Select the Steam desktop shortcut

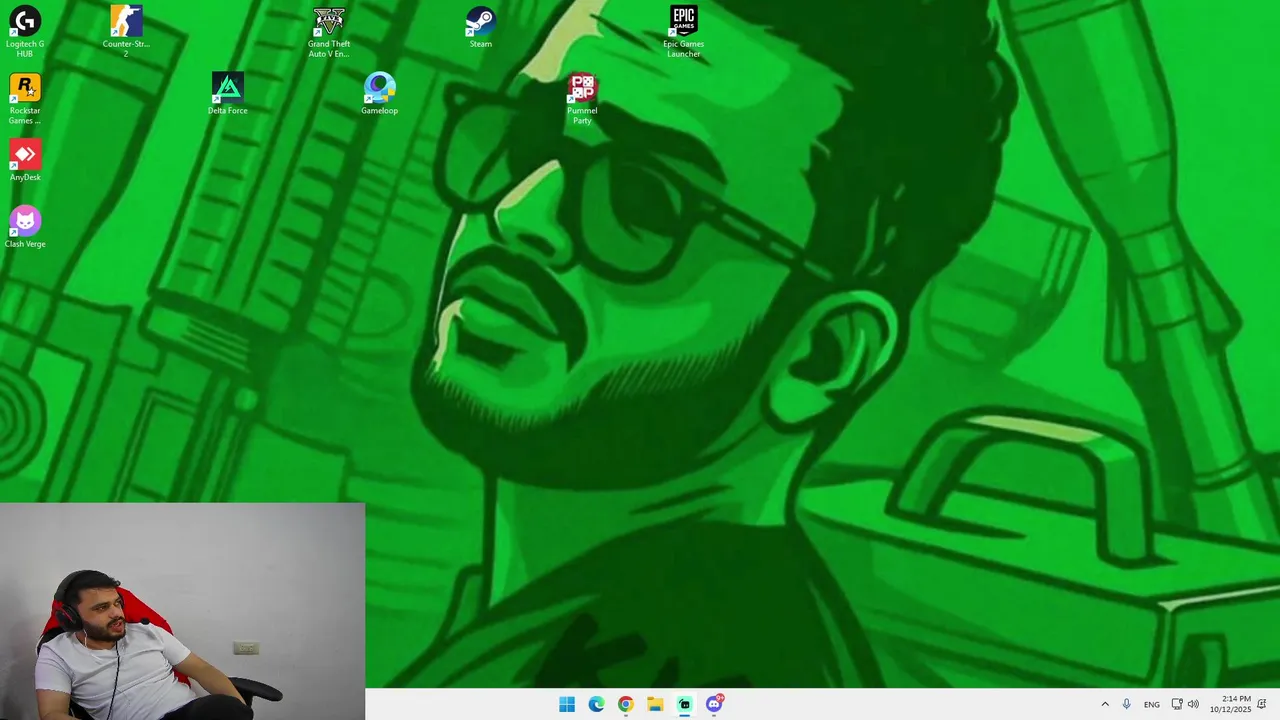click(x=481, y=27)
